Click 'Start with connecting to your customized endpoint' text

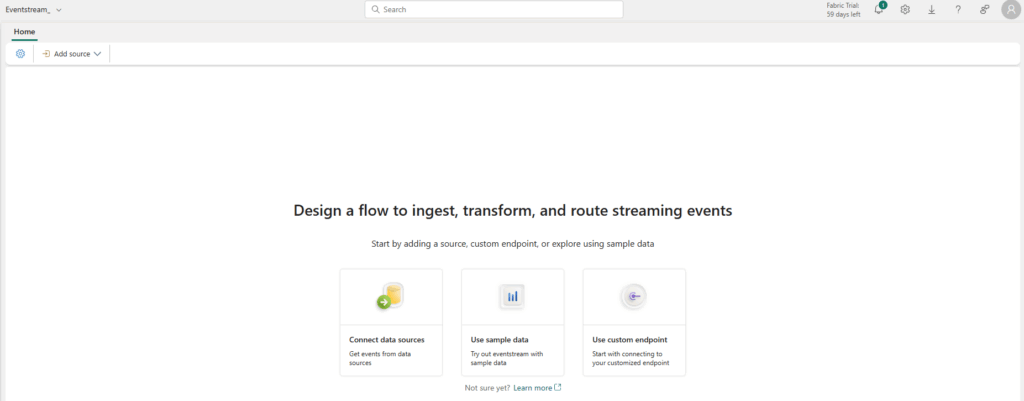(x=631, y=358)
